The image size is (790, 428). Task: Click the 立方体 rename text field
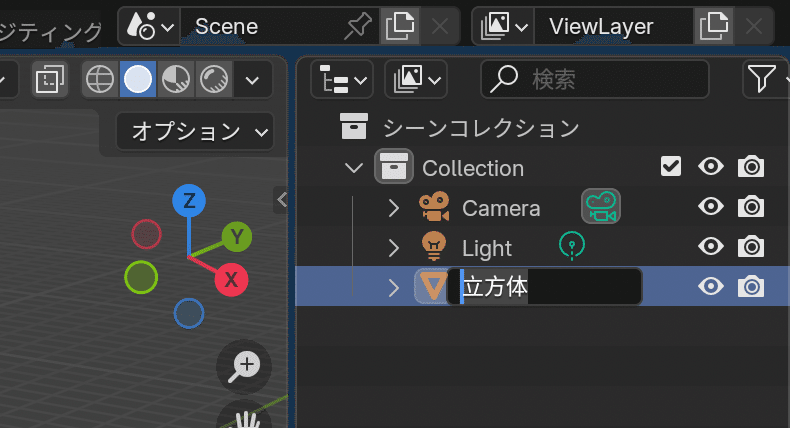click(x=545, y=286)
